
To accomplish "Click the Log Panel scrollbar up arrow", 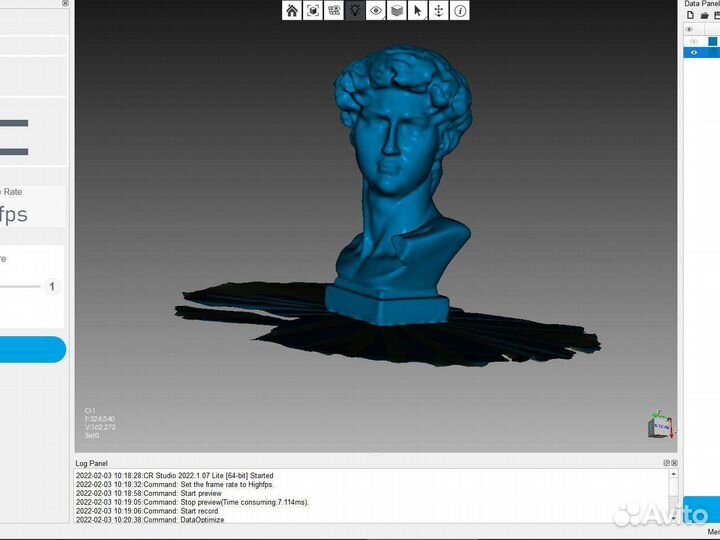I will (x=674, y=474).
